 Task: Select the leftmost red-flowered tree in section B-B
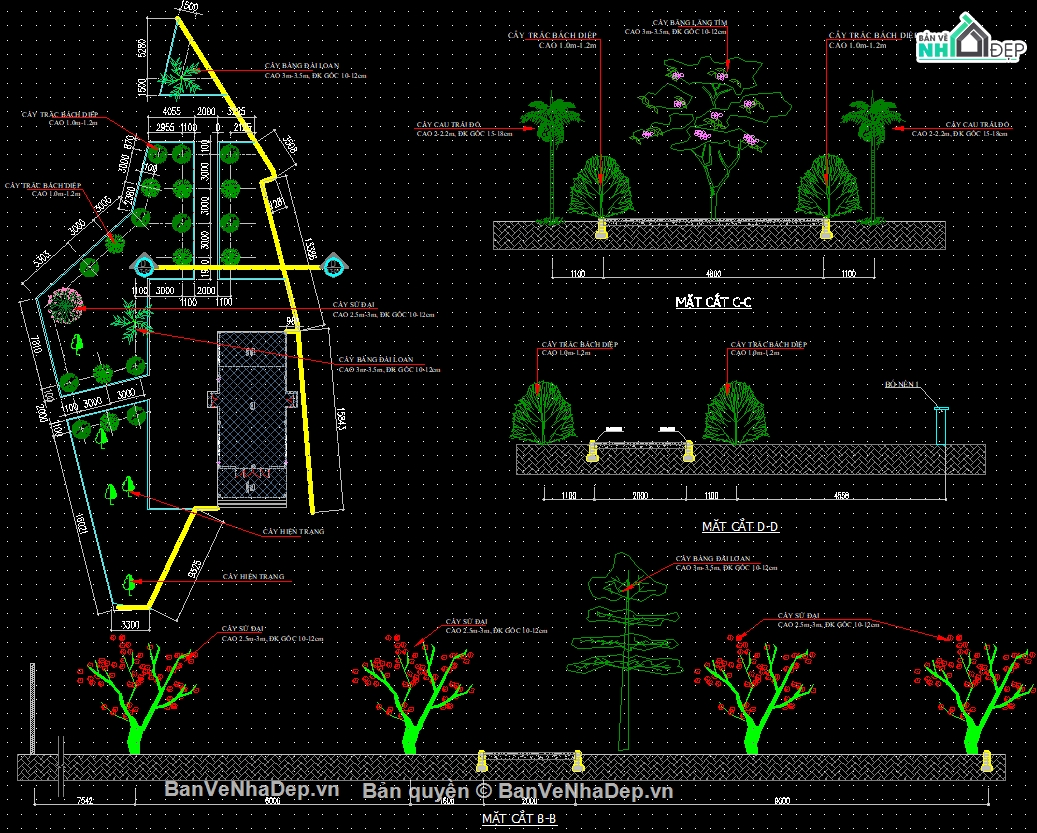pyautogui.click(x=138, y=693)
